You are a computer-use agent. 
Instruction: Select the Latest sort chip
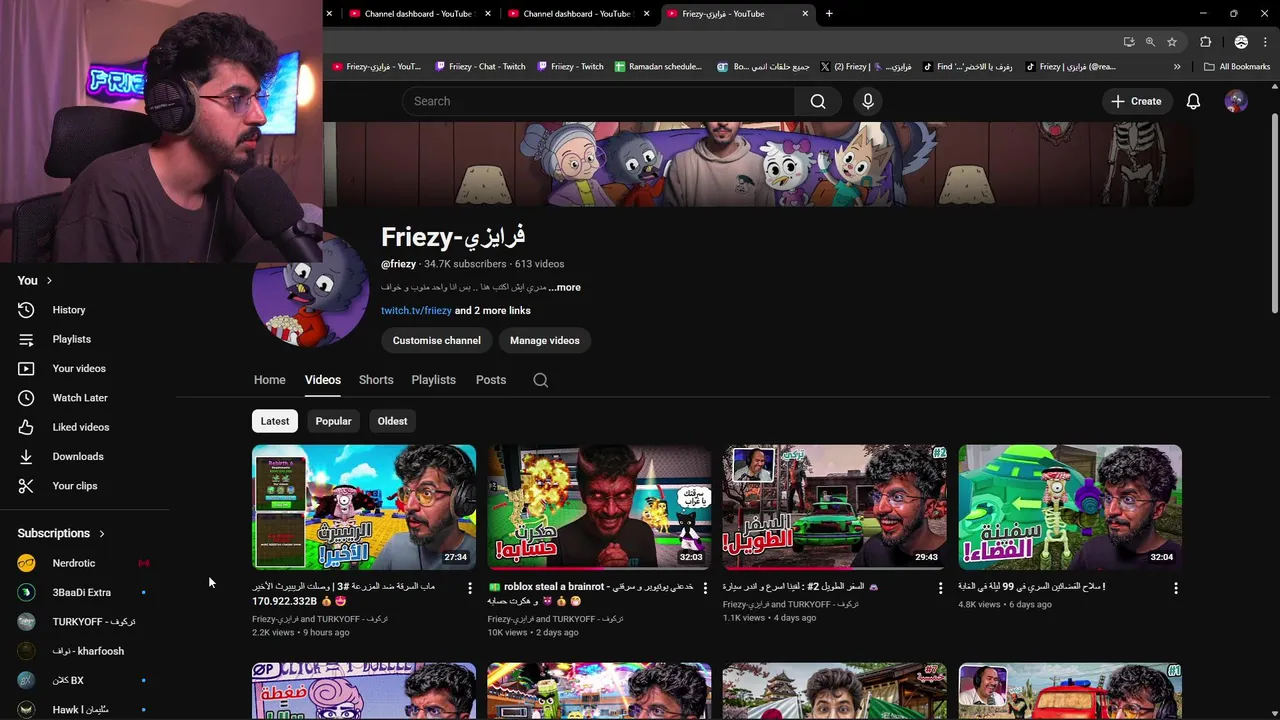275,421
